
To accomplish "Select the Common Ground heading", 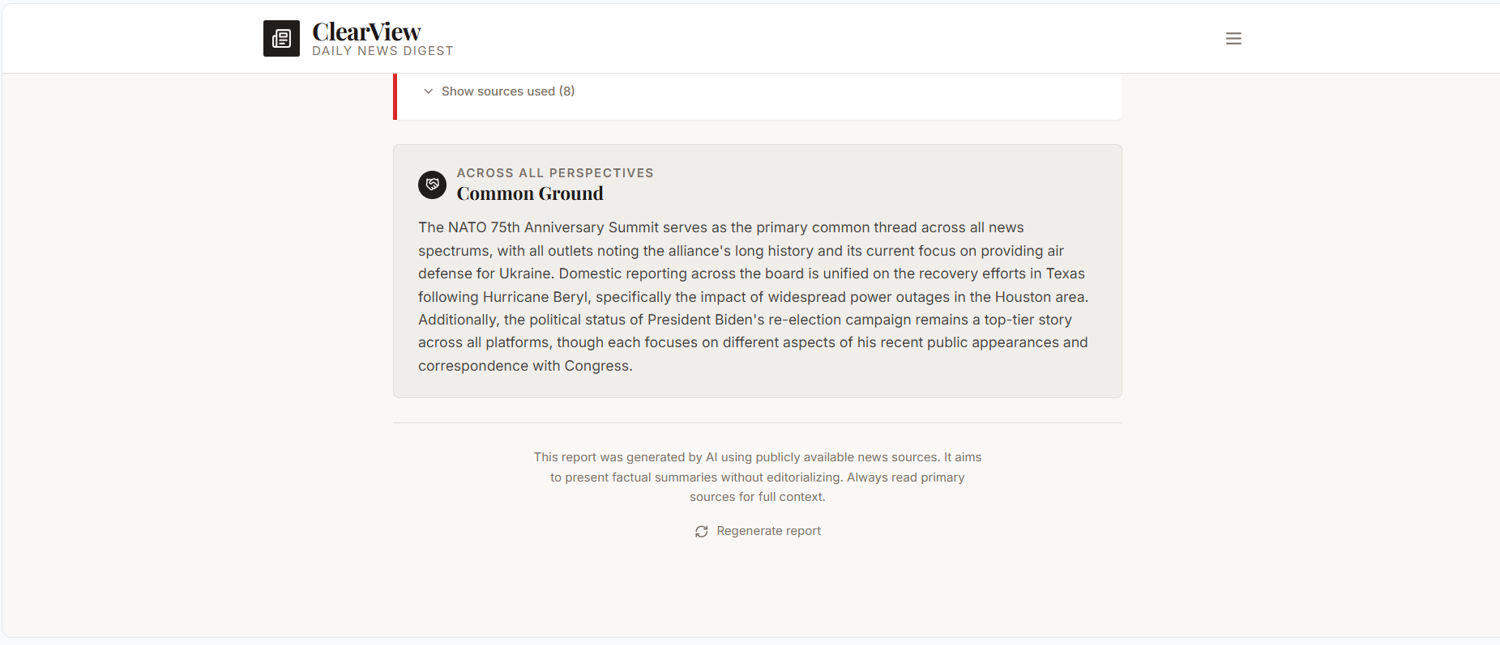I will click(530, 193).
